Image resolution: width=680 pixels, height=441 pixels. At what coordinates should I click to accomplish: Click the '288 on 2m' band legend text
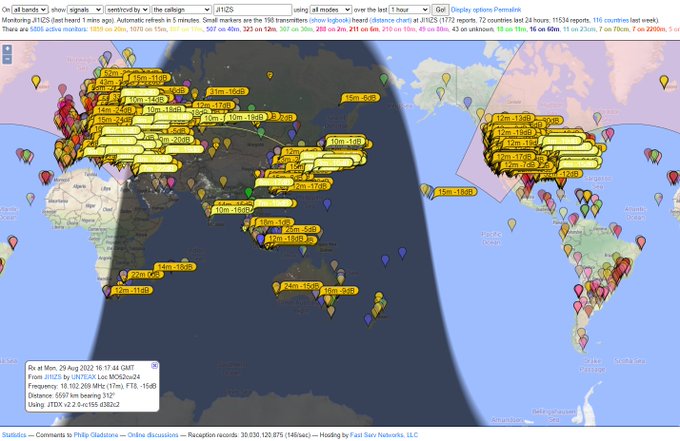pyautogui.click(x=330, y=29)
